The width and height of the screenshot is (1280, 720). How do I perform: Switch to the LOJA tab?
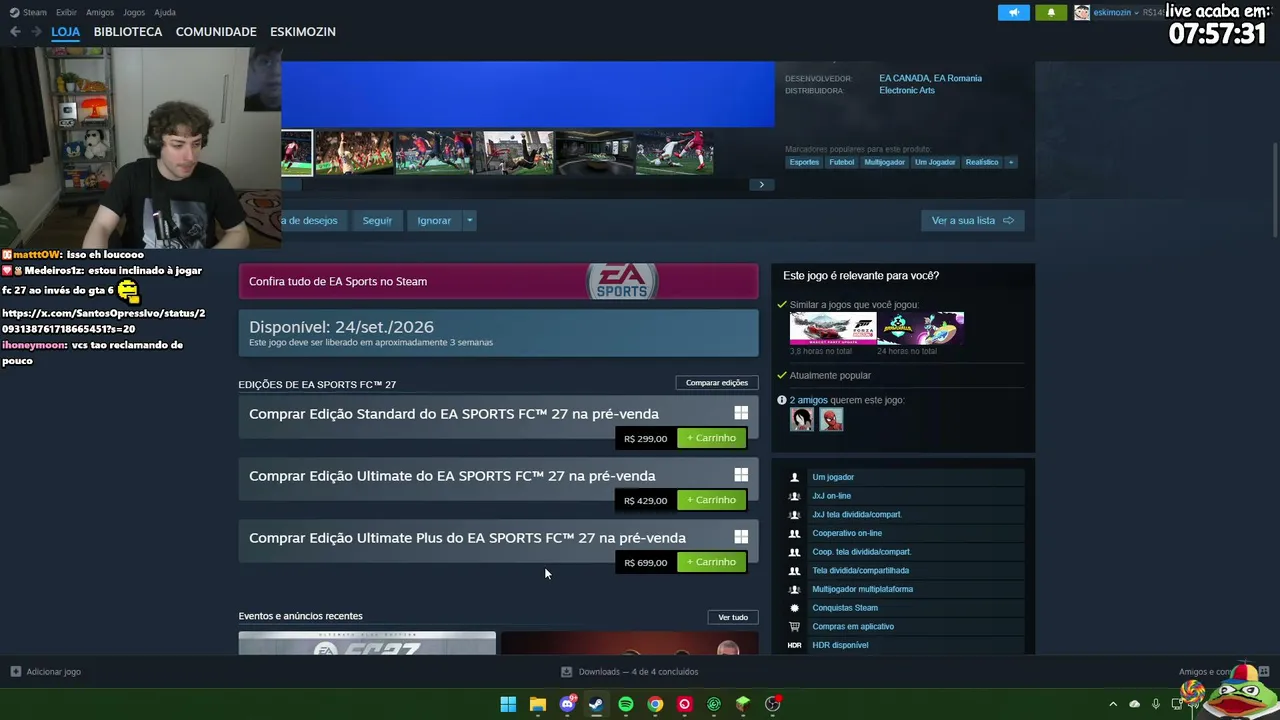click(65, 32)
